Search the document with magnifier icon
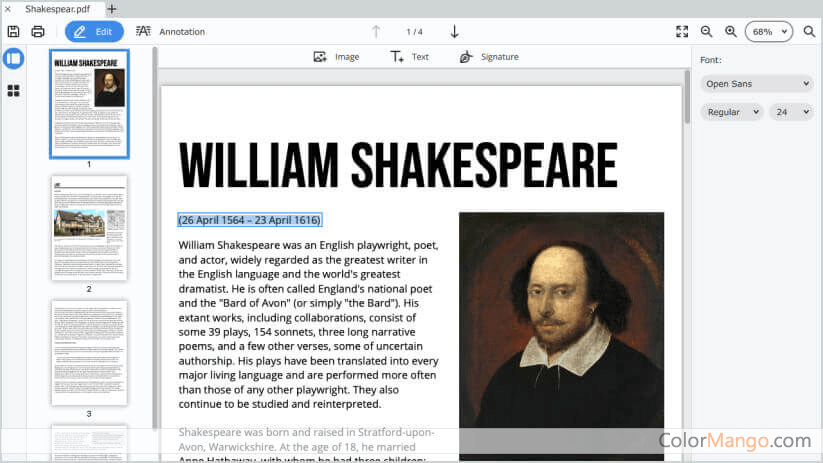 tap(810, 32)
